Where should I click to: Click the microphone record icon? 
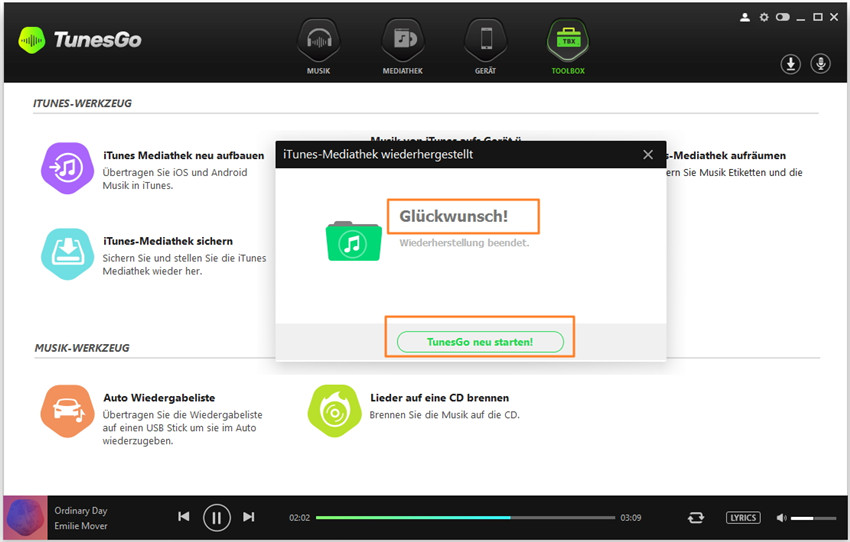(x=820, y=64)
